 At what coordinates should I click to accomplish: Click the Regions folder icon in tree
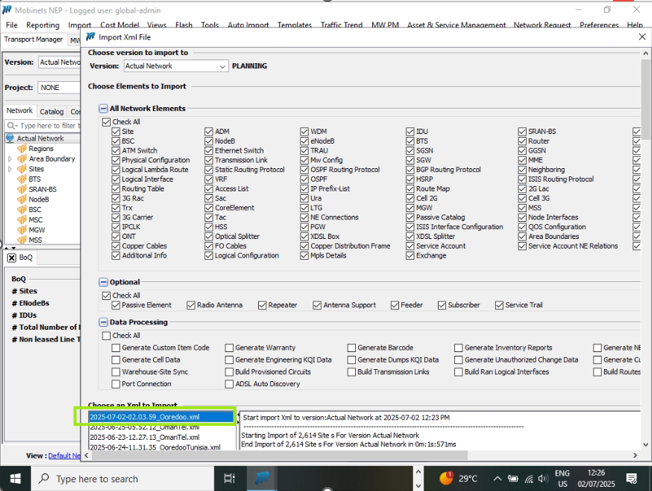point(21,149)
